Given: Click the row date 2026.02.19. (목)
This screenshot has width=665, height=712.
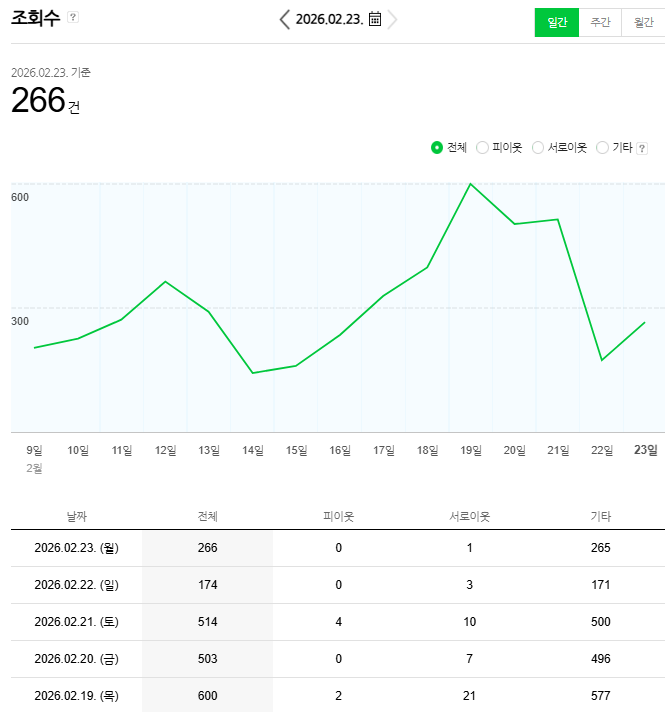Looking at the screenshot, I should pyautogui.click(x=76, y=696).
